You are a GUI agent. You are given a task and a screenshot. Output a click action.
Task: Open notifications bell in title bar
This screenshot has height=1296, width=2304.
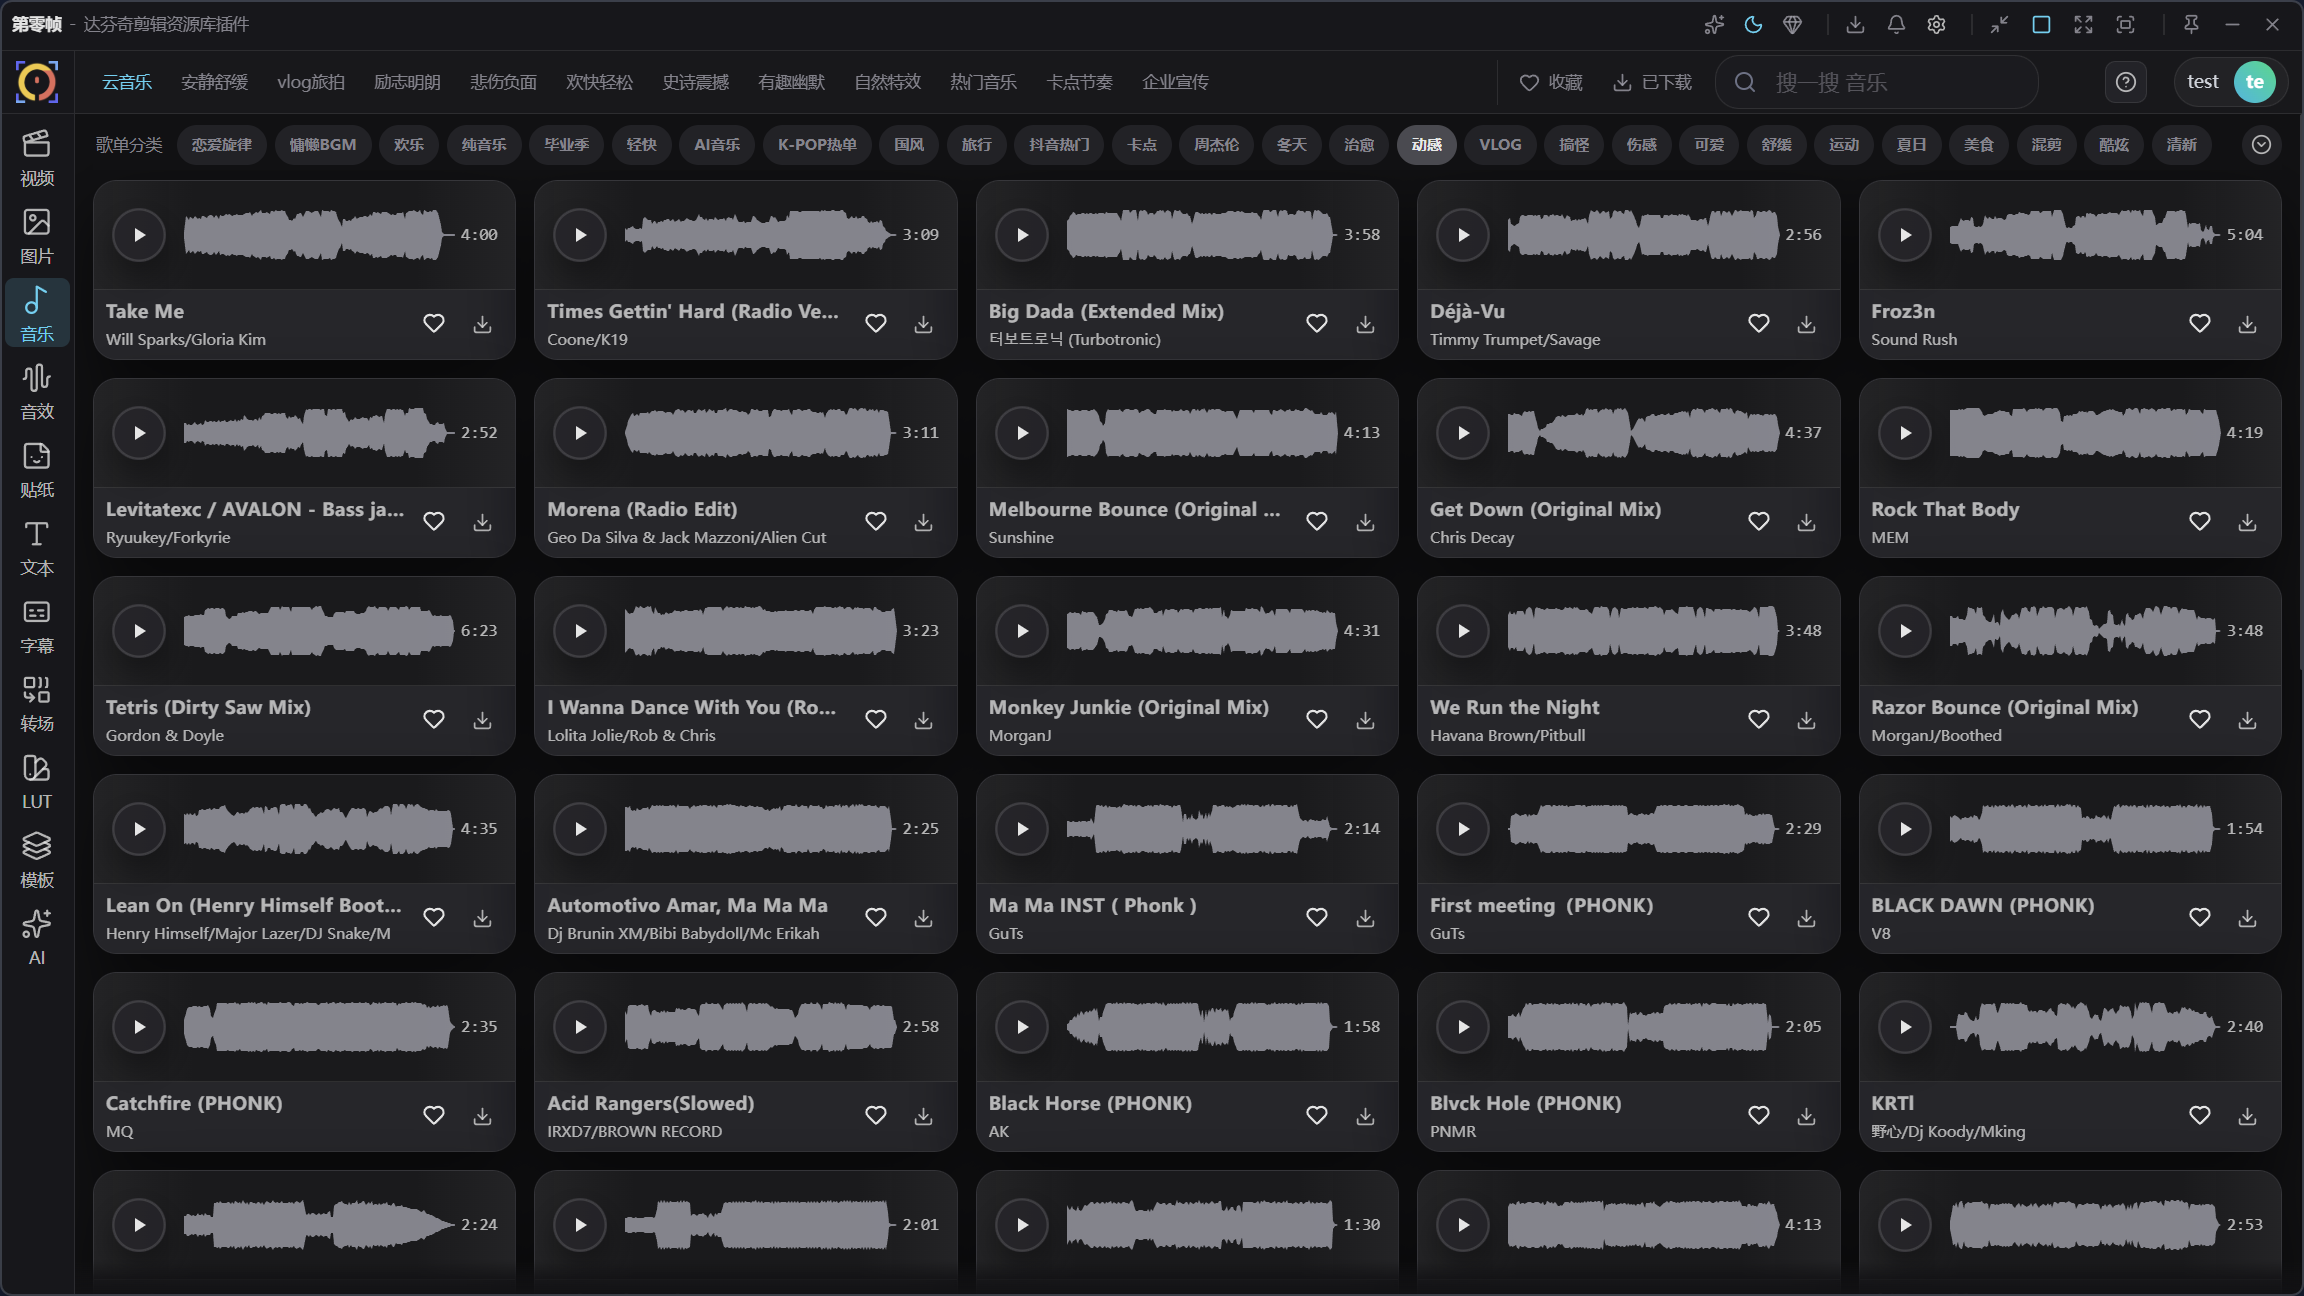pos(1896,25)
